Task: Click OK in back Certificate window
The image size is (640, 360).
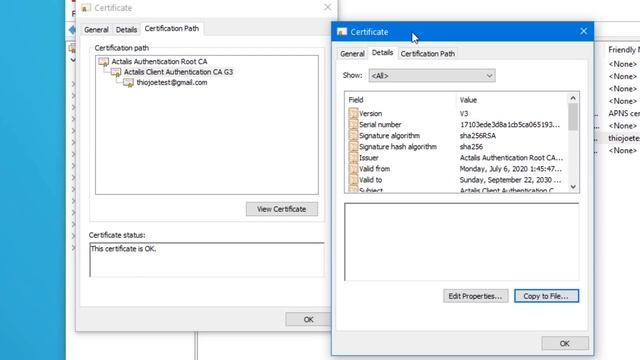Action: coord(308,319)
